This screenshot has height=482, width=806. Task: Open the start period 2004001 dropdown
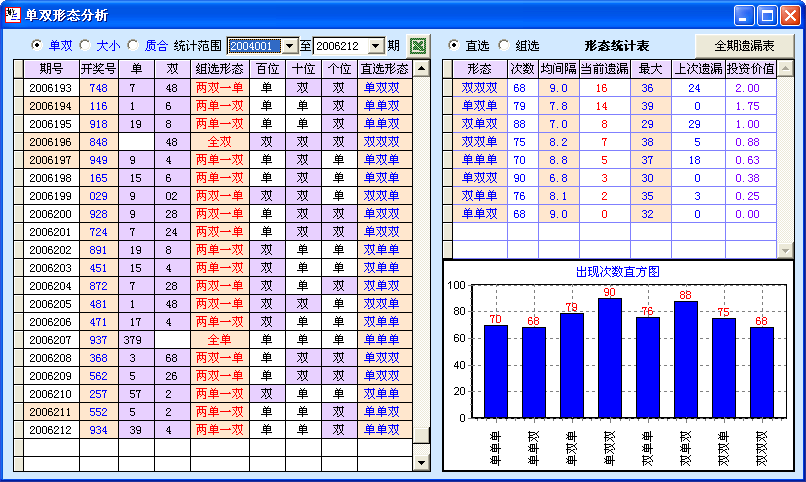(x=290, y=46)
